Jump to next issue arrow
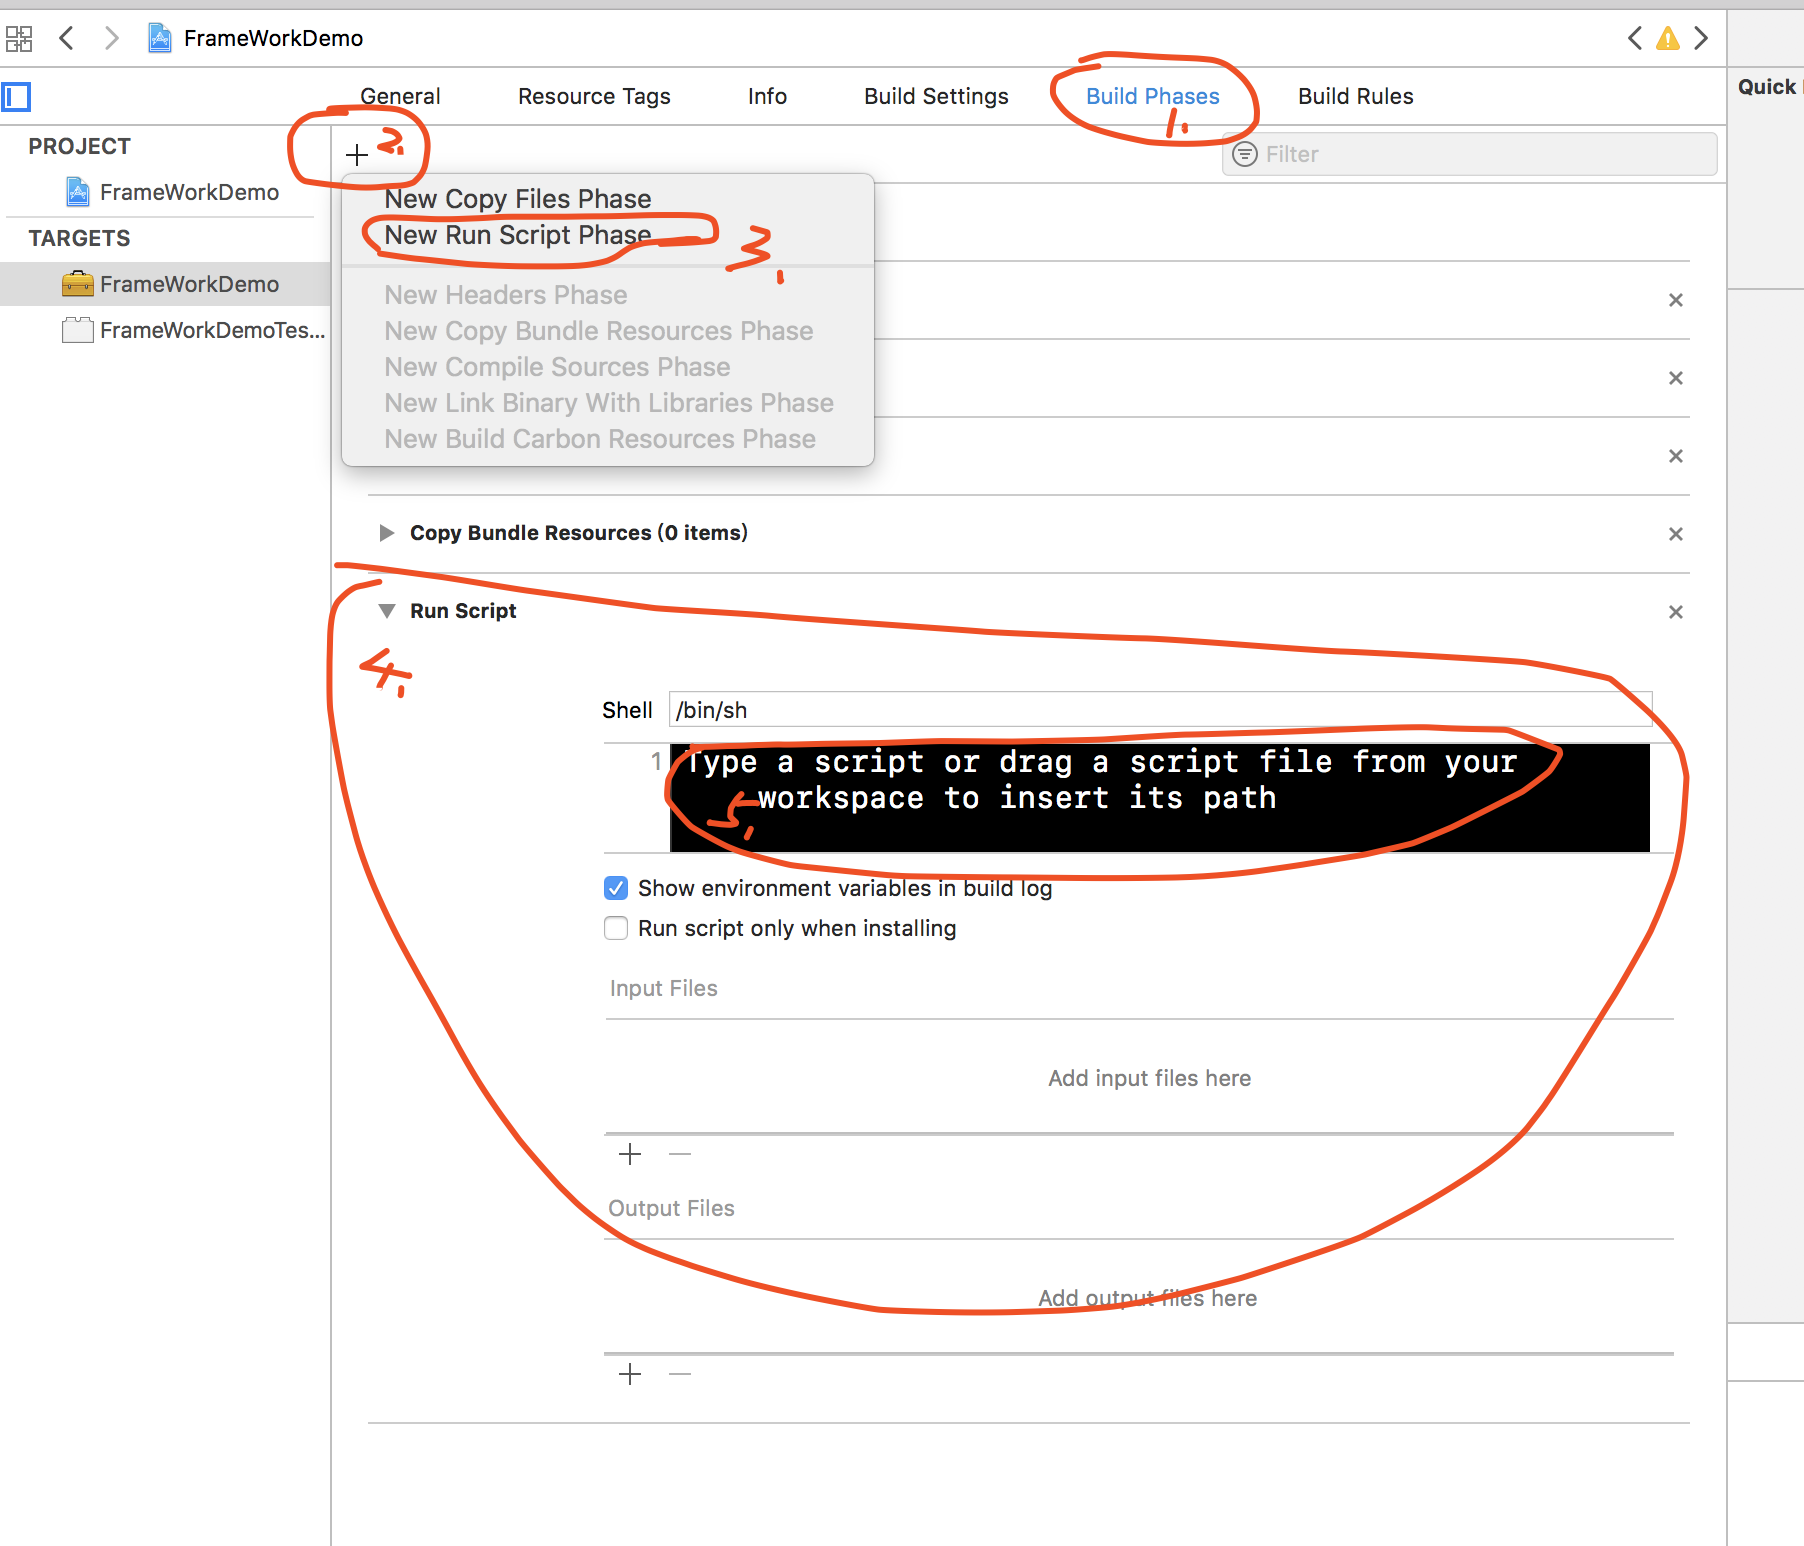1804x1546 pixels. coord(1700,39)
